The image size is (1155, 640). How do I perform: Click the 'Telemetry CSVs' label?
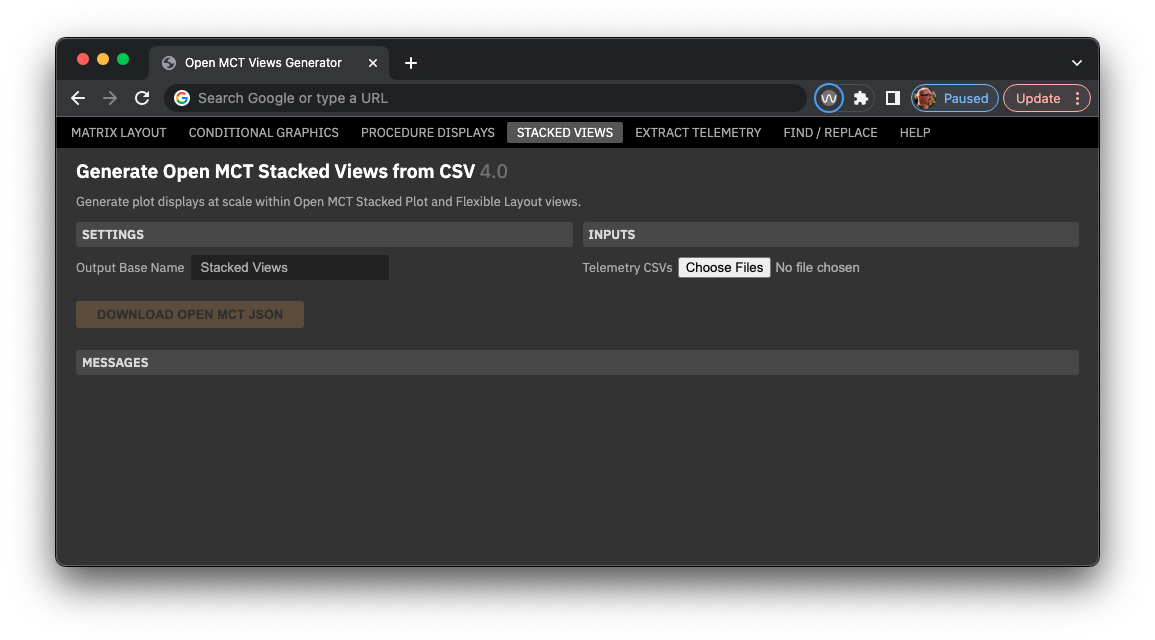(x=628, y=267)
